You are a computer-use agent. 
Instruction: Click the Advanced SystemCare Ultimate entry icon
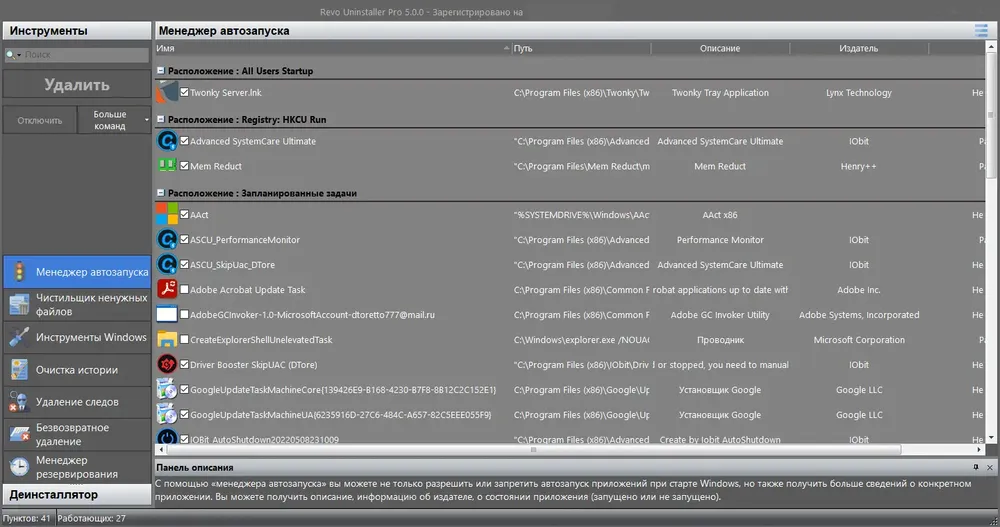(167, 141)
